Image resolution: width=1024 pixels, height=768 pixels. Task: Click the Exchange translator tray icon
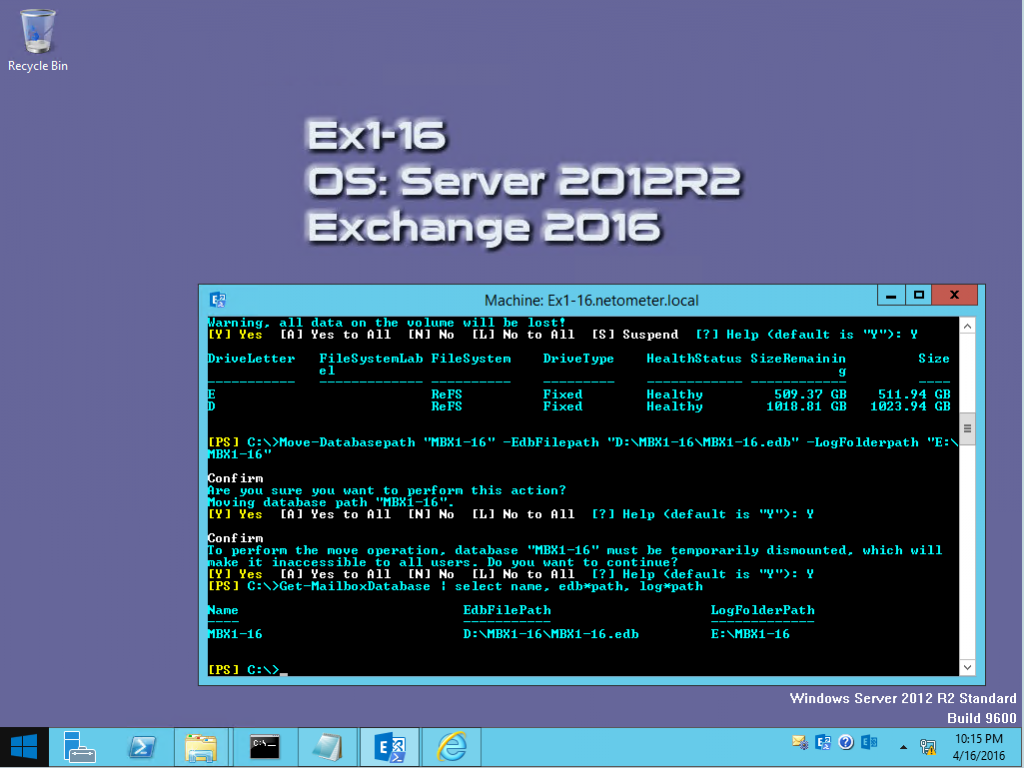tap(822, 743)
